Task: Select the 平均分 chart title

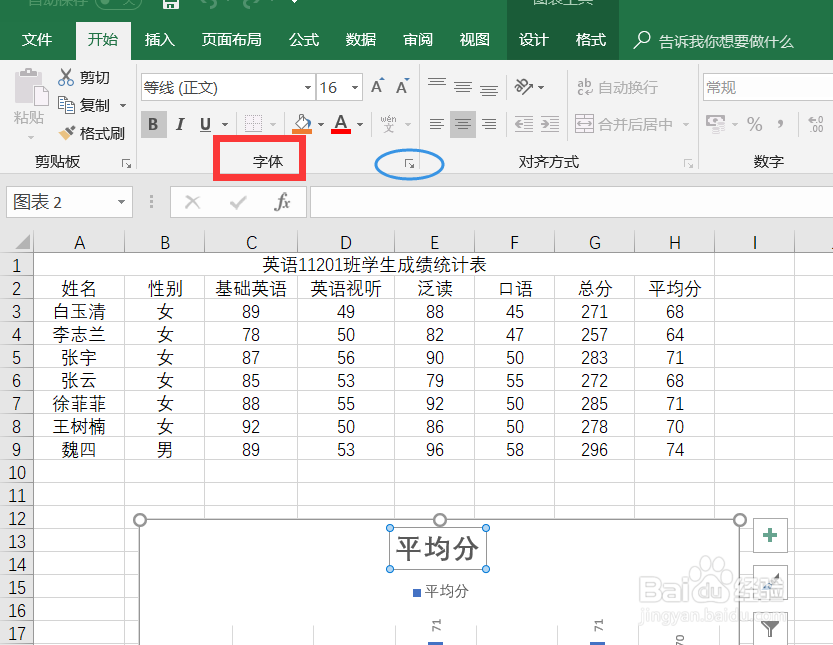Action: 438,547
